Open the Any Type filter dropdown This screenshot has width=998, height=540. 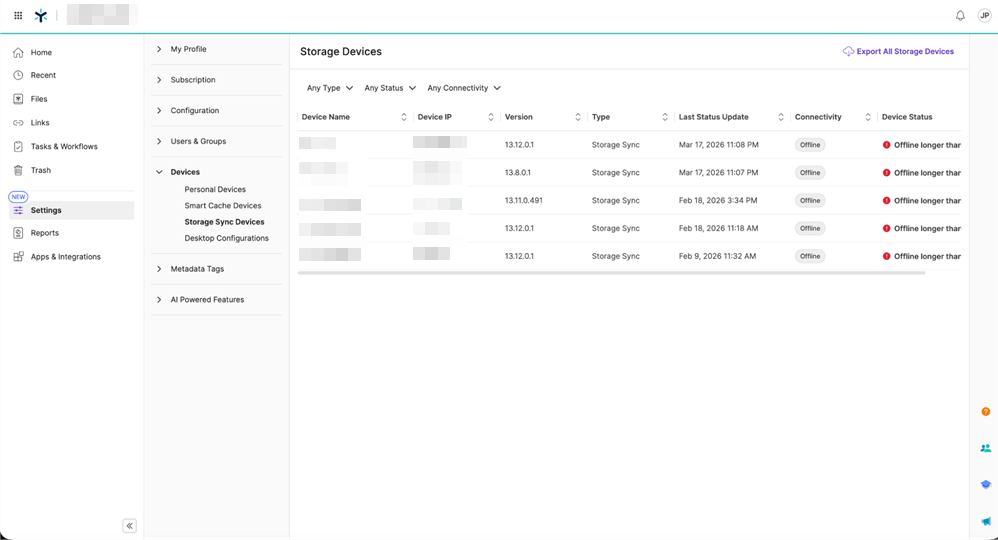click(330, 88)
